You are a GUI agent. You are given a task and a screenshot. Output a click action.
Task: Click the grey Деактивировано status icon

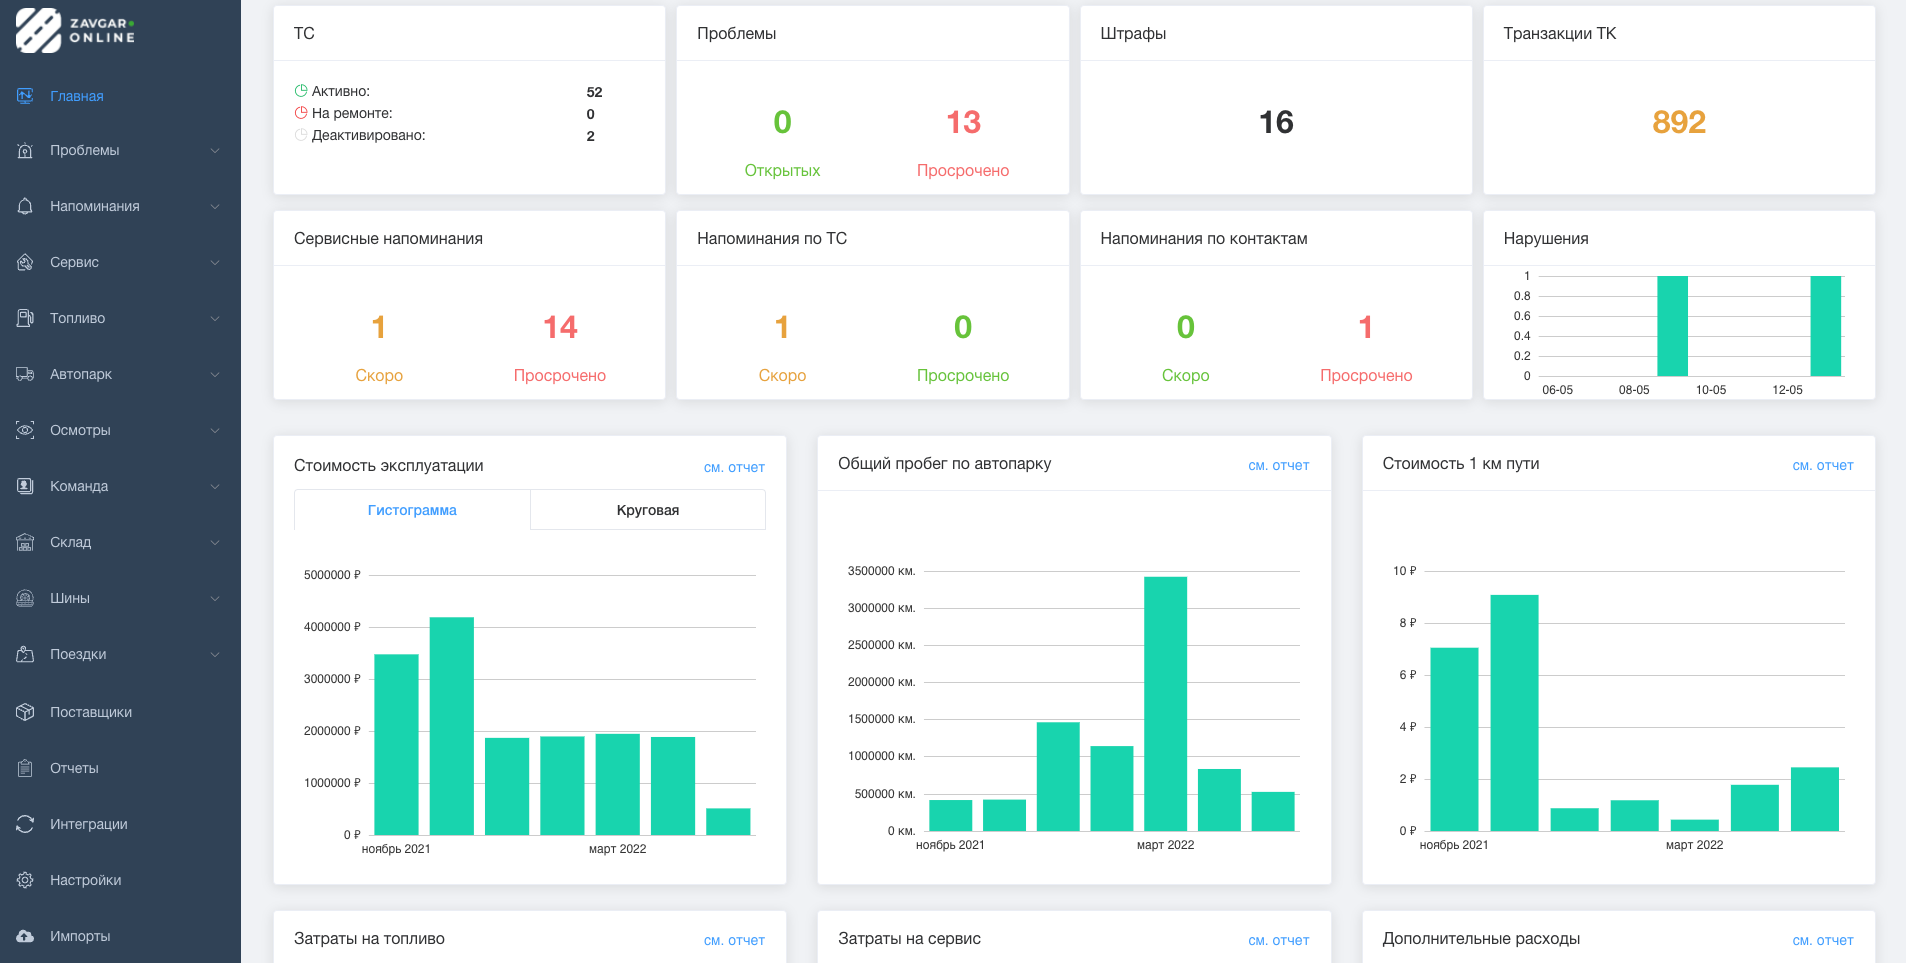coord(301,135)
